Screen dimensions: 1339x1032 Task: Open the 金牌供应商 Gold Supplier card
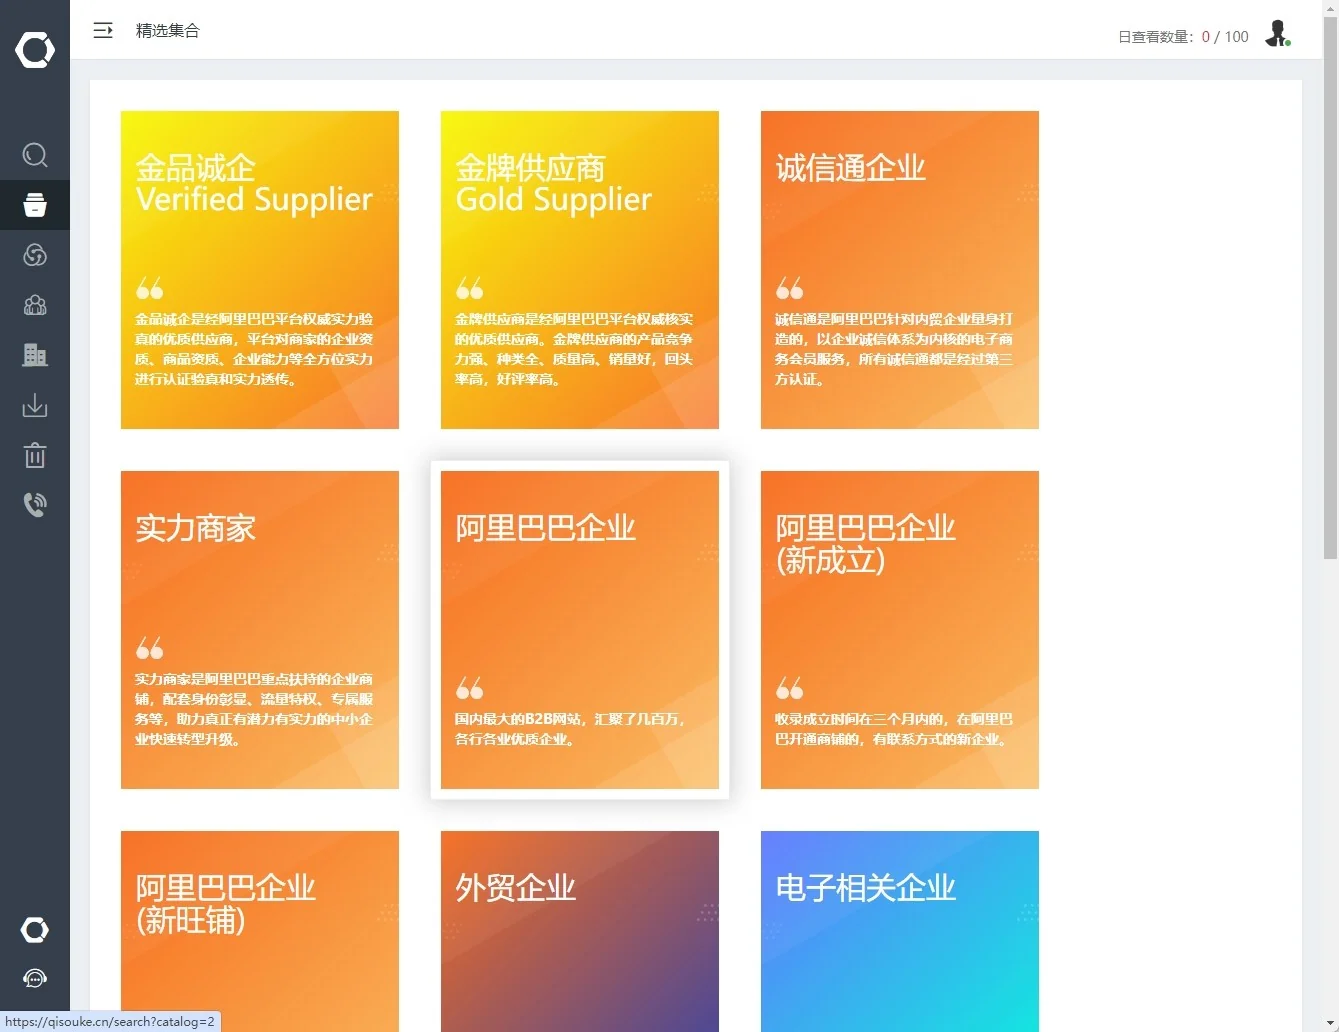(x=580, y=270)
